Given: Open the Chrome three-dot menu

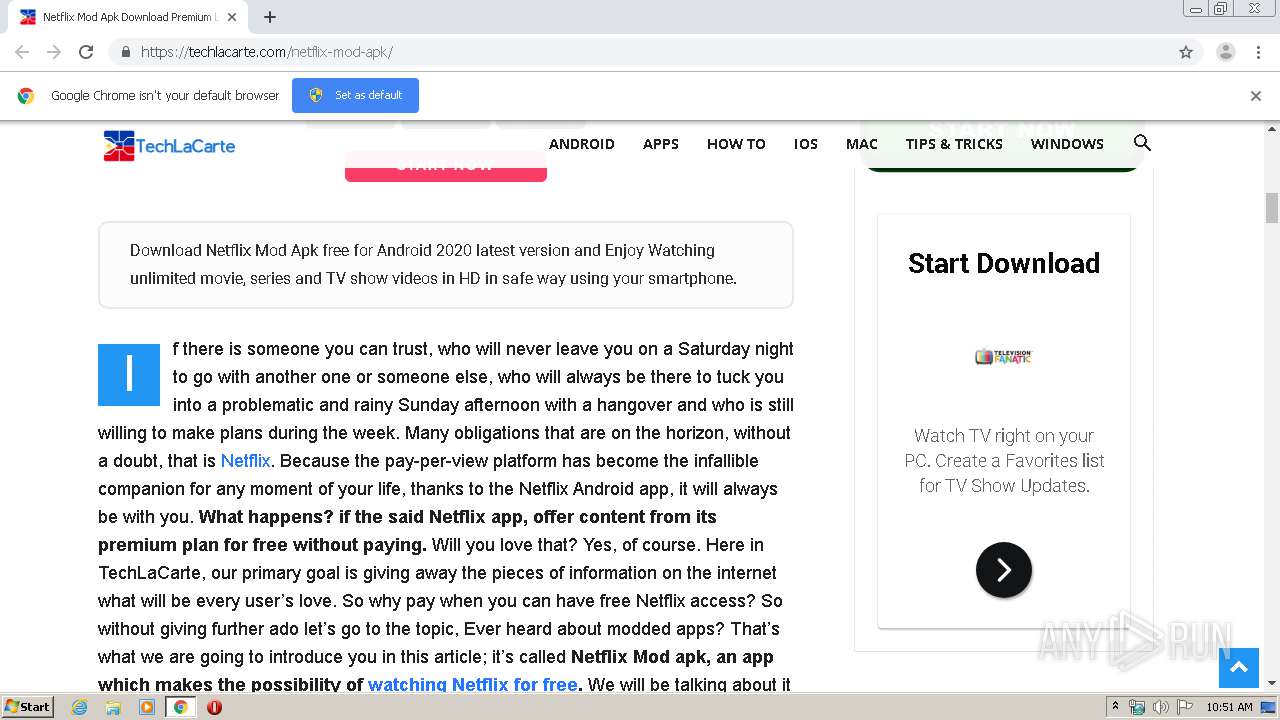Looking at the screenshot, I should (x=1258, y=52).
